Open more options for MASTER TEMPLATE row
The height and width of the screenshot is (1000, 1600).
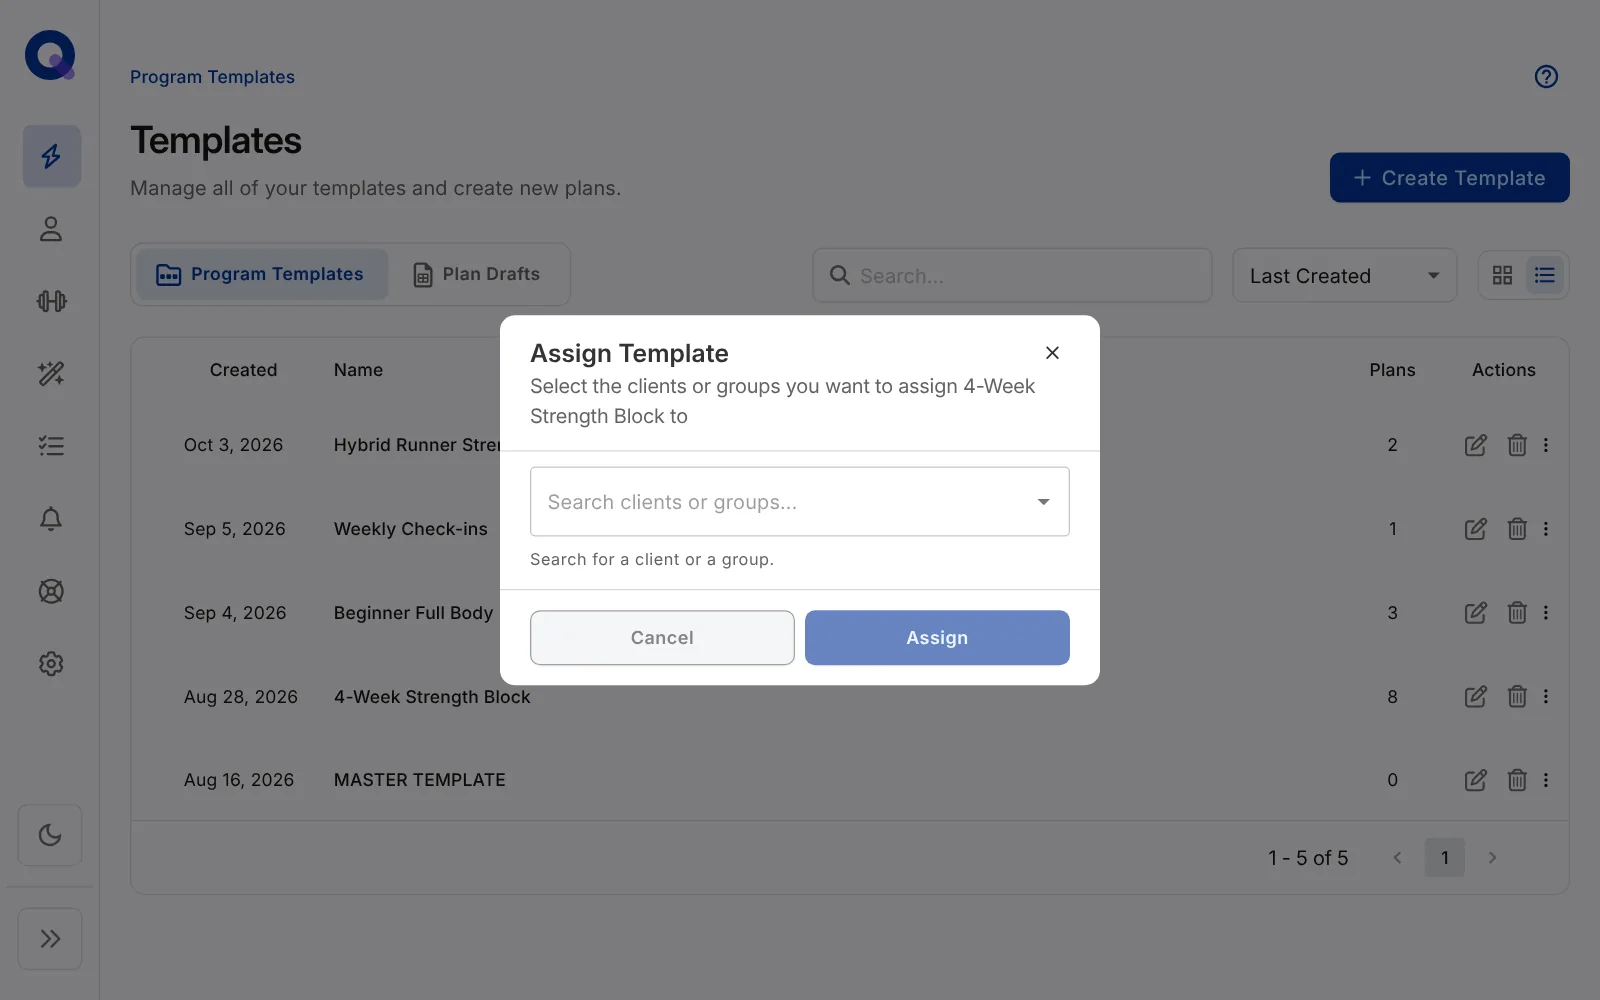coord(1546,780)
